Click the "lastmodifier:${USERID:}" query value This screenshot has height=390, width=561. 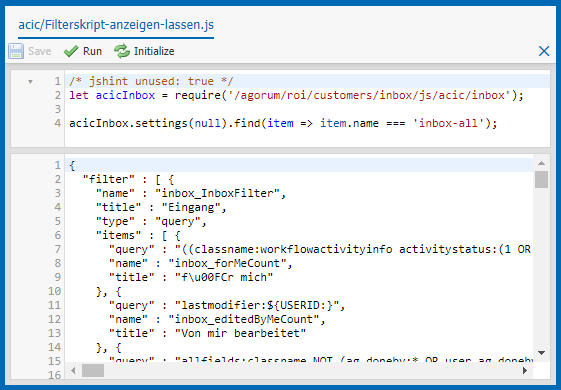pos(257,305)
